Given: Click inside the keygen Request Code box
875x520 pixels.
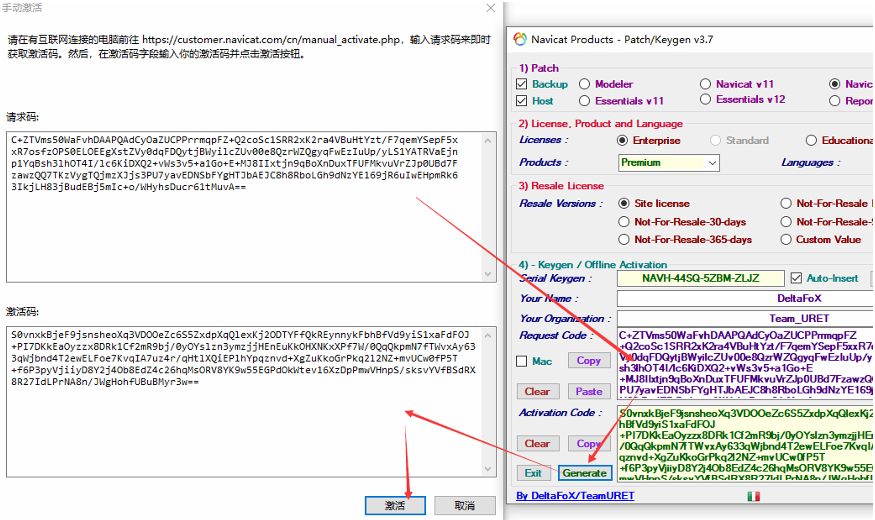Looking at the screenshot, I should pos(746,364).
